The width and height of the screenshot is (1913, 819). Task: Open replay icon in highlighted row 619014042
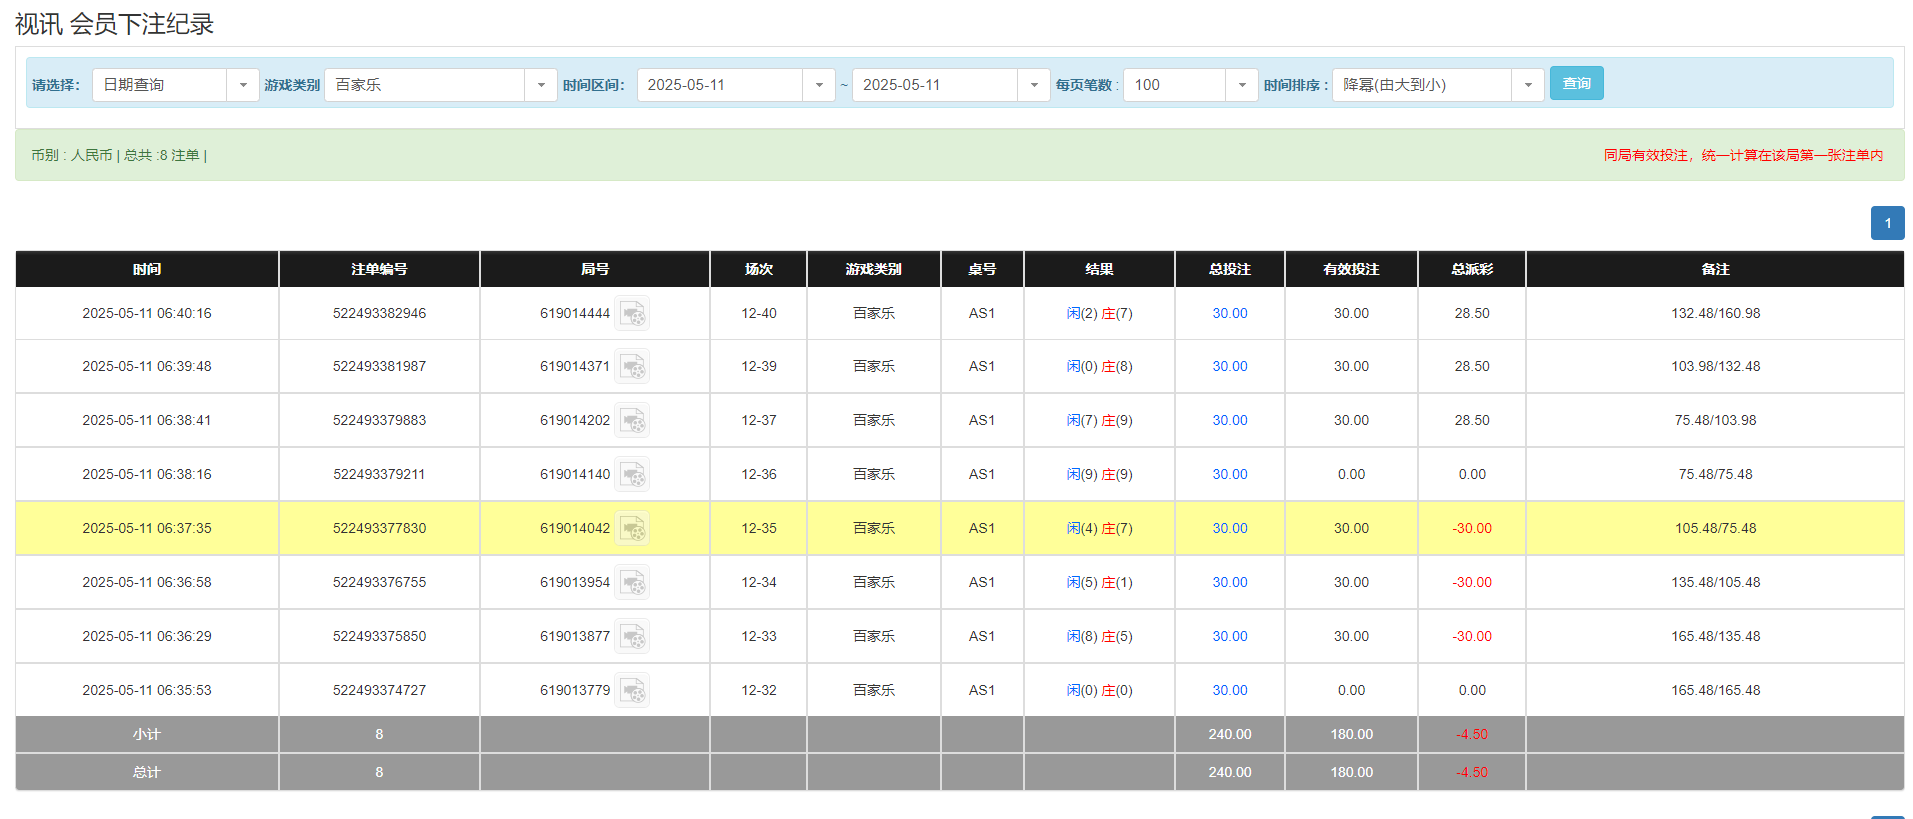pos(632,529)
